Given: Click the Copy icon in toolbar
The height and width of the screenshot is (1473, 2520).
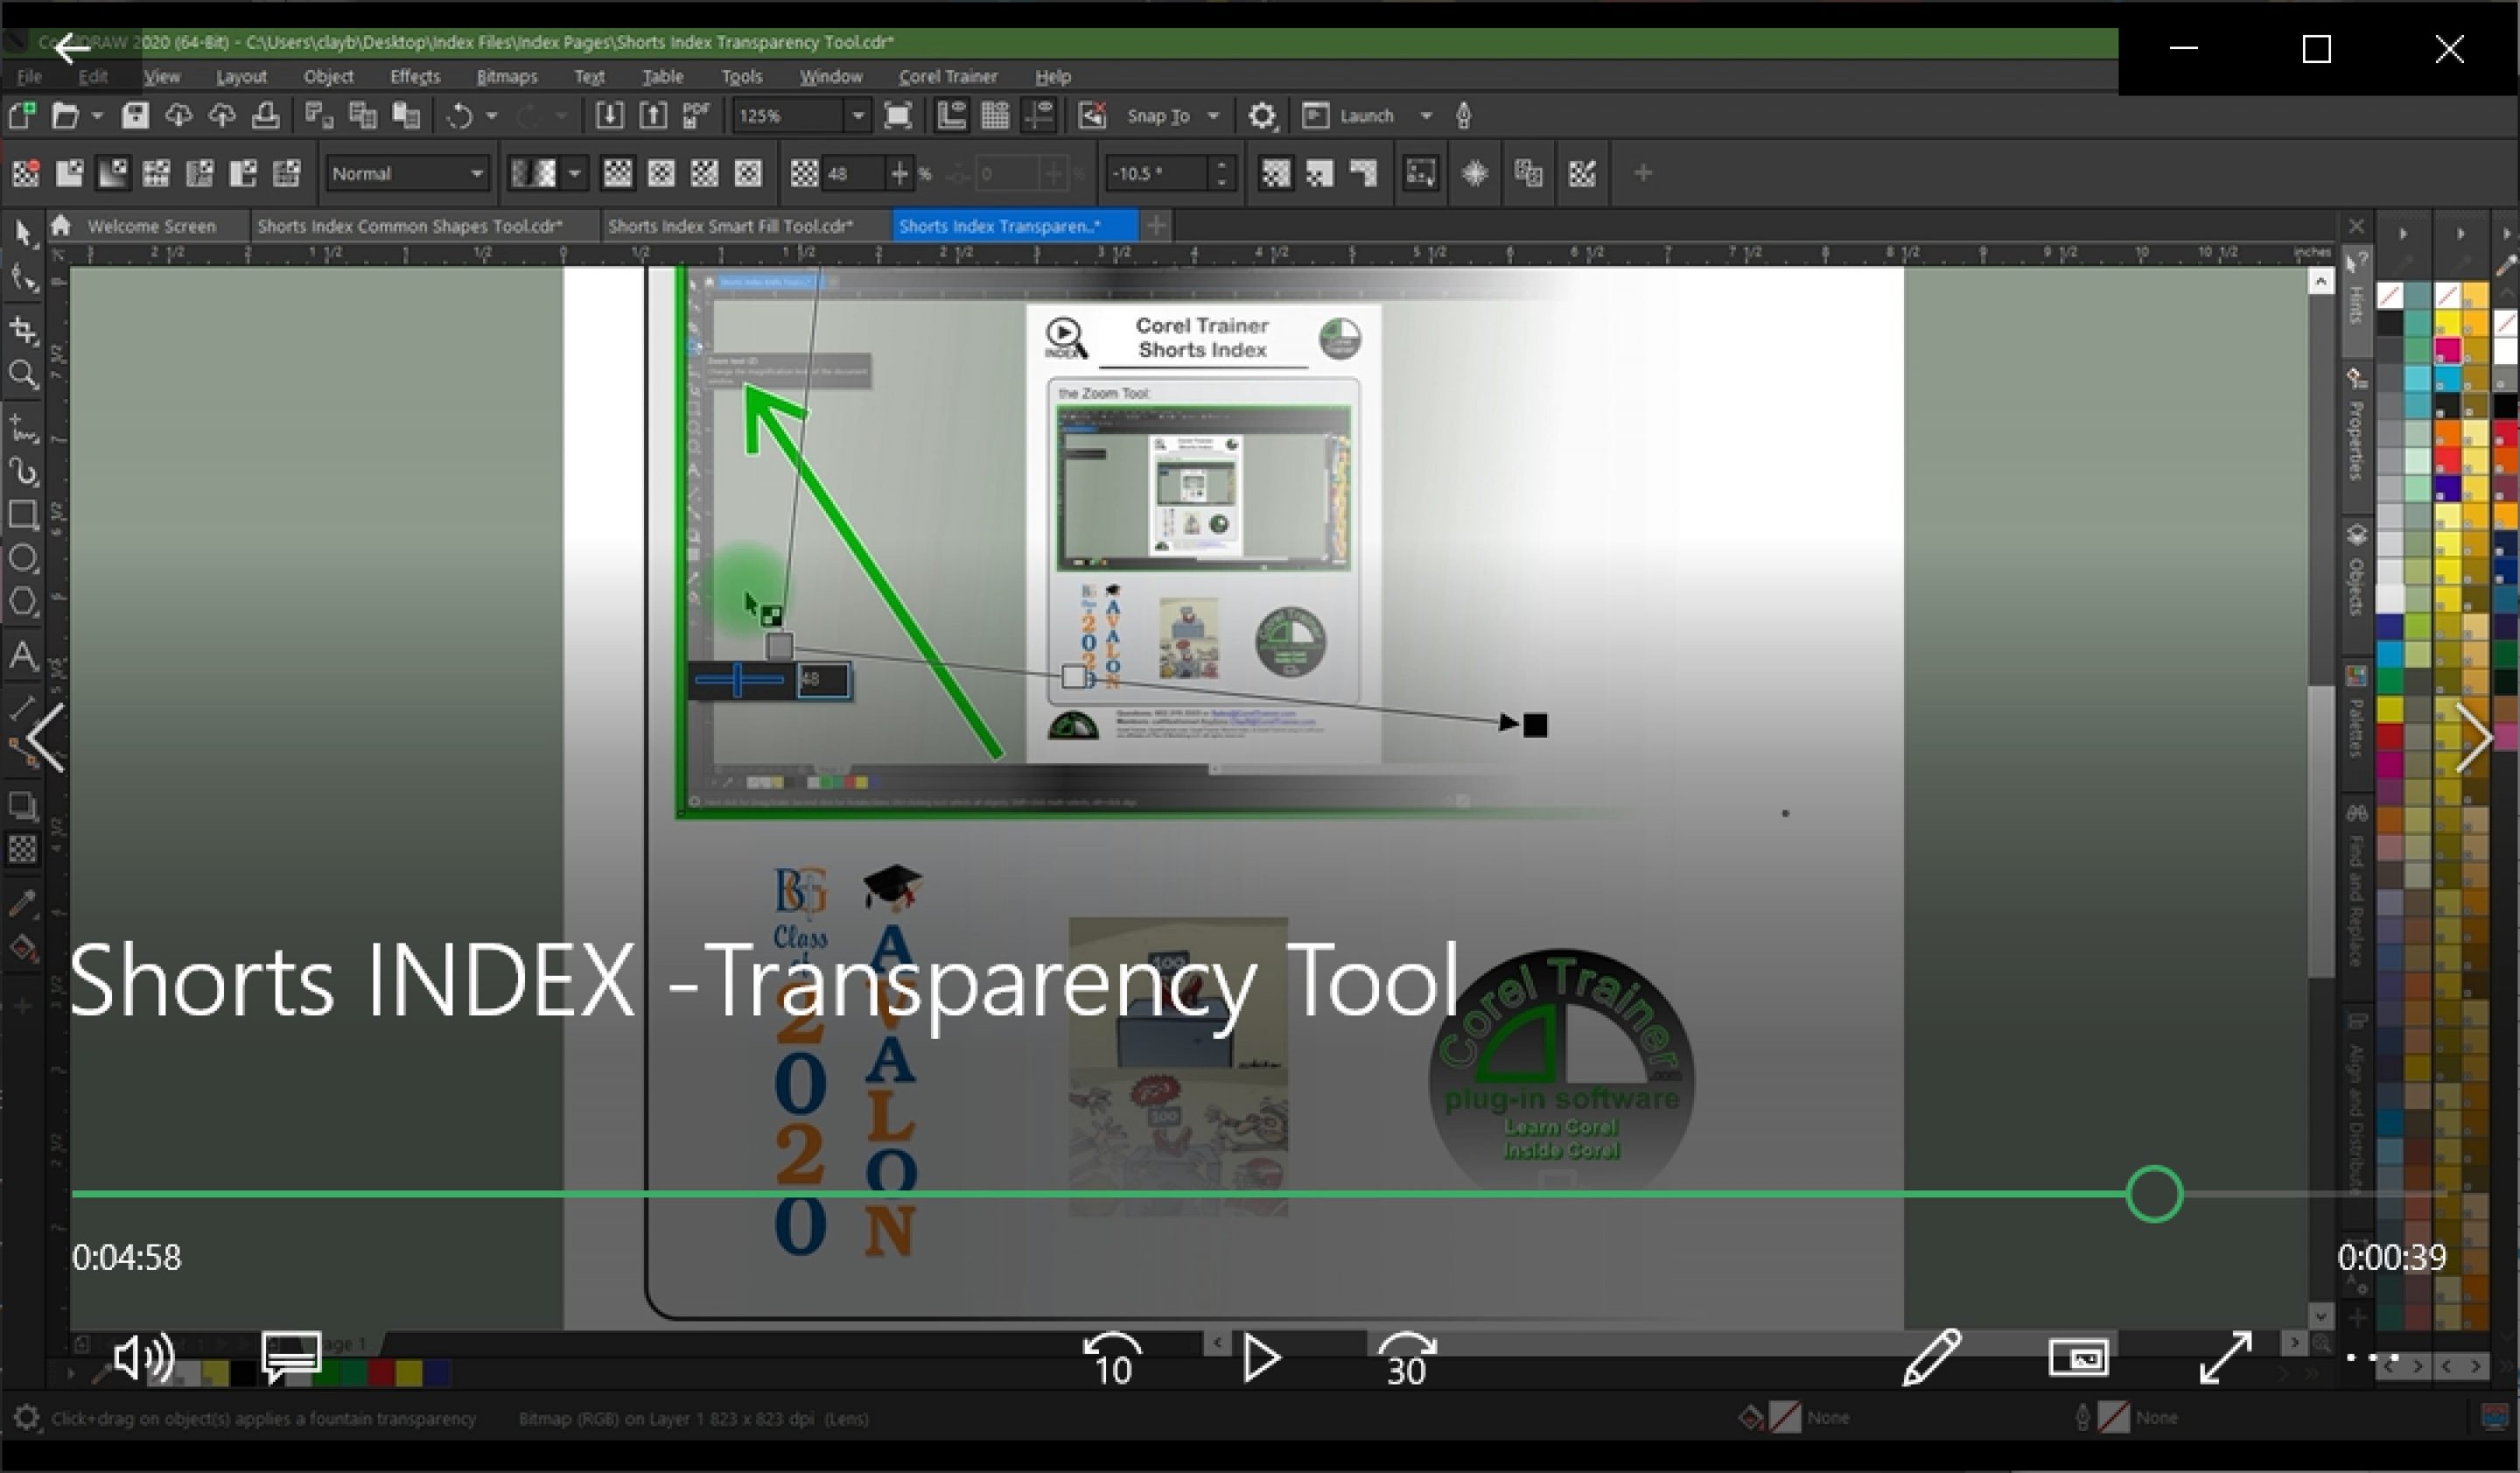Looking at the screenshot, I should pos(362,116).
